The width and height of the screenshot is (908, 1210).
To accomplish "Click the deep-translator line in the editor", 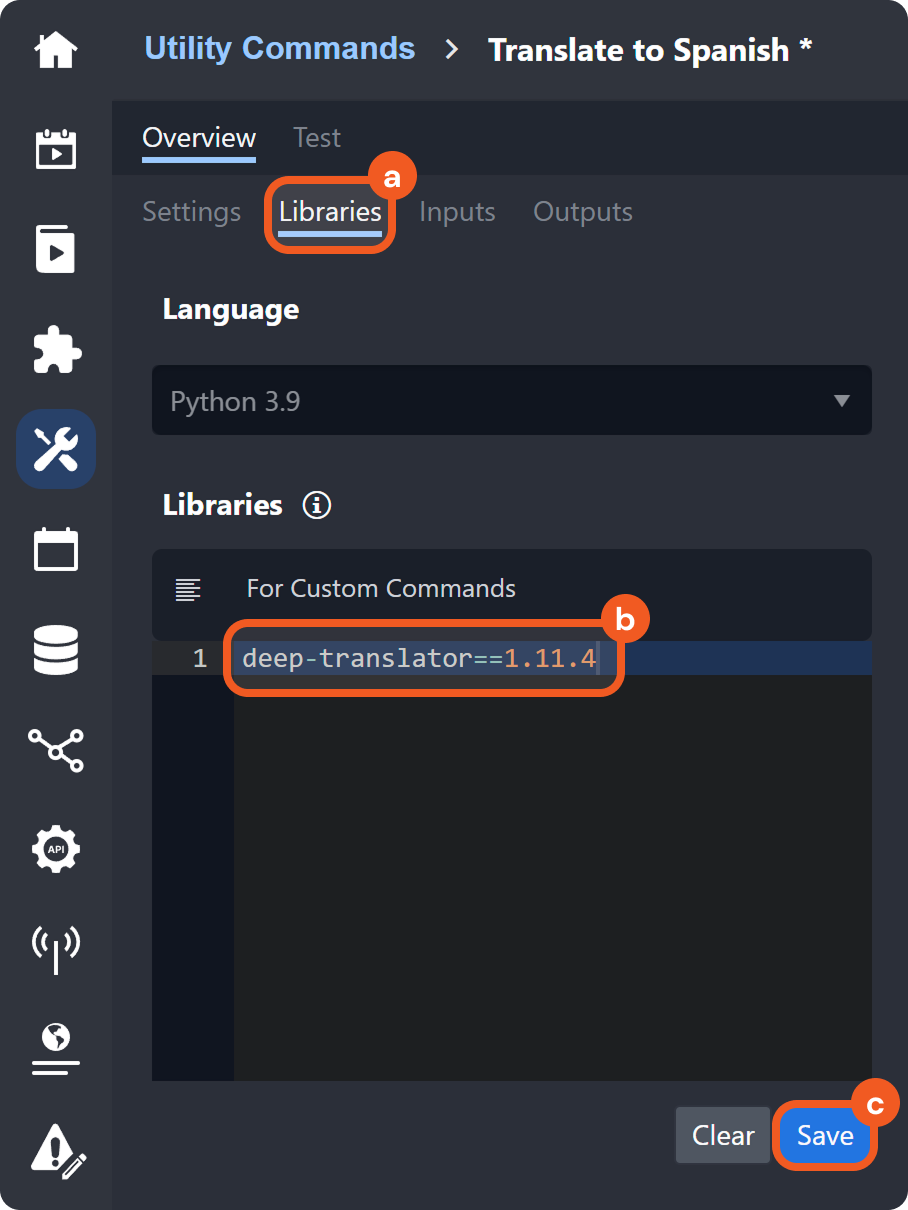I will tap(419, 659).
